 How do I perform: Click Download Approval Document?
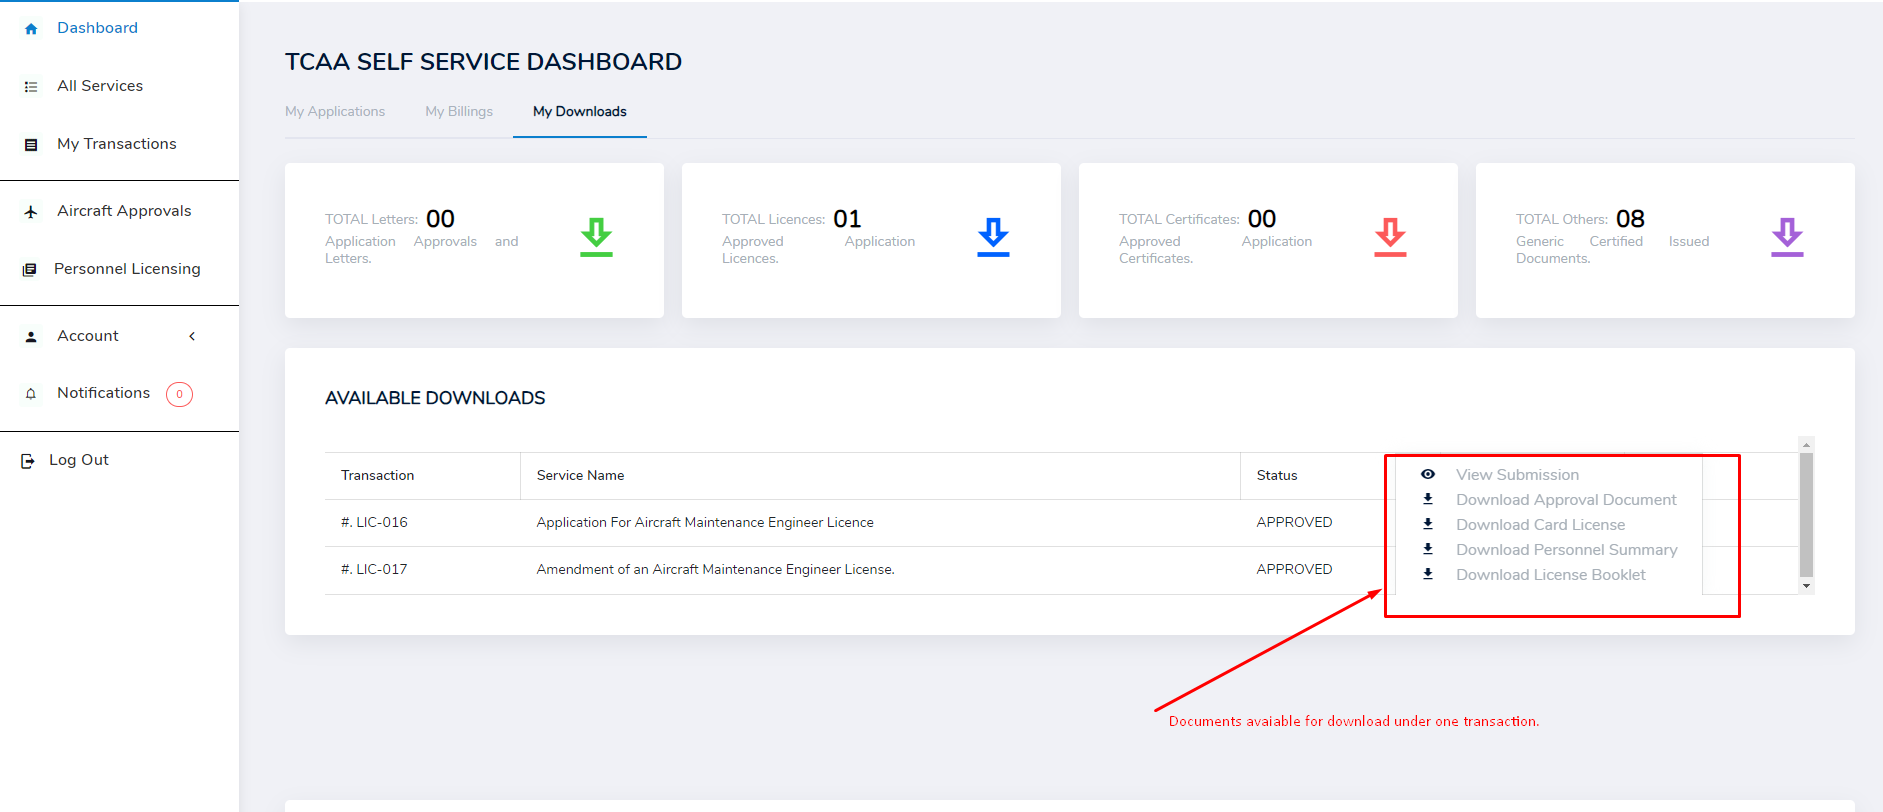coord(1566,500)
